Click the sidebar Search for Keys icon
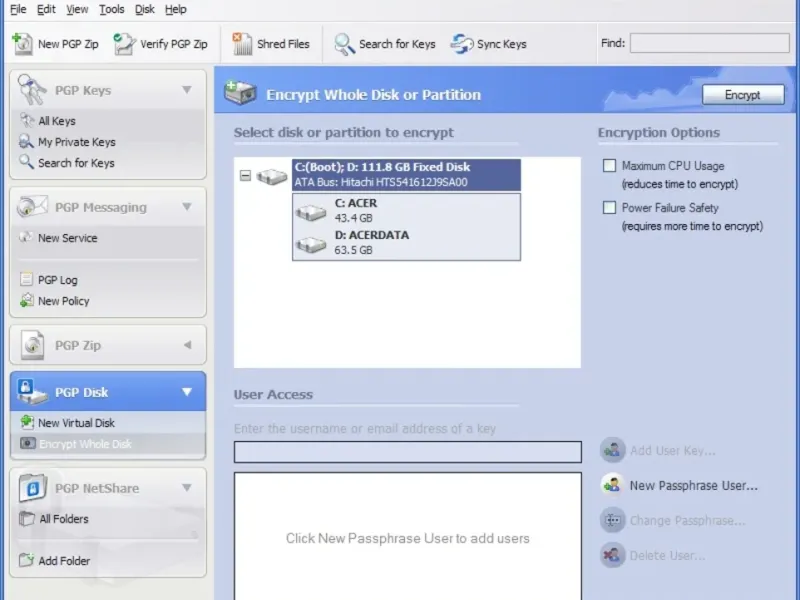The height and width of the screenshot is (600, 800). 27,162
